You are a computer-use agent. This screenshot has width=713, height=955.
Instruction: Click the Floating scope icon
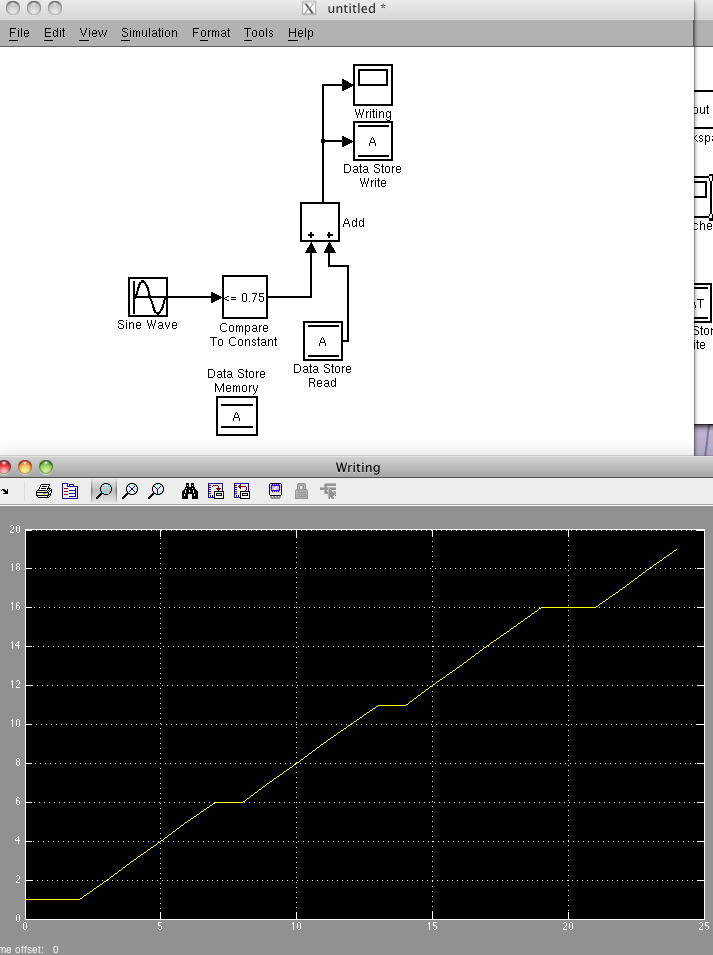(275, 491)
